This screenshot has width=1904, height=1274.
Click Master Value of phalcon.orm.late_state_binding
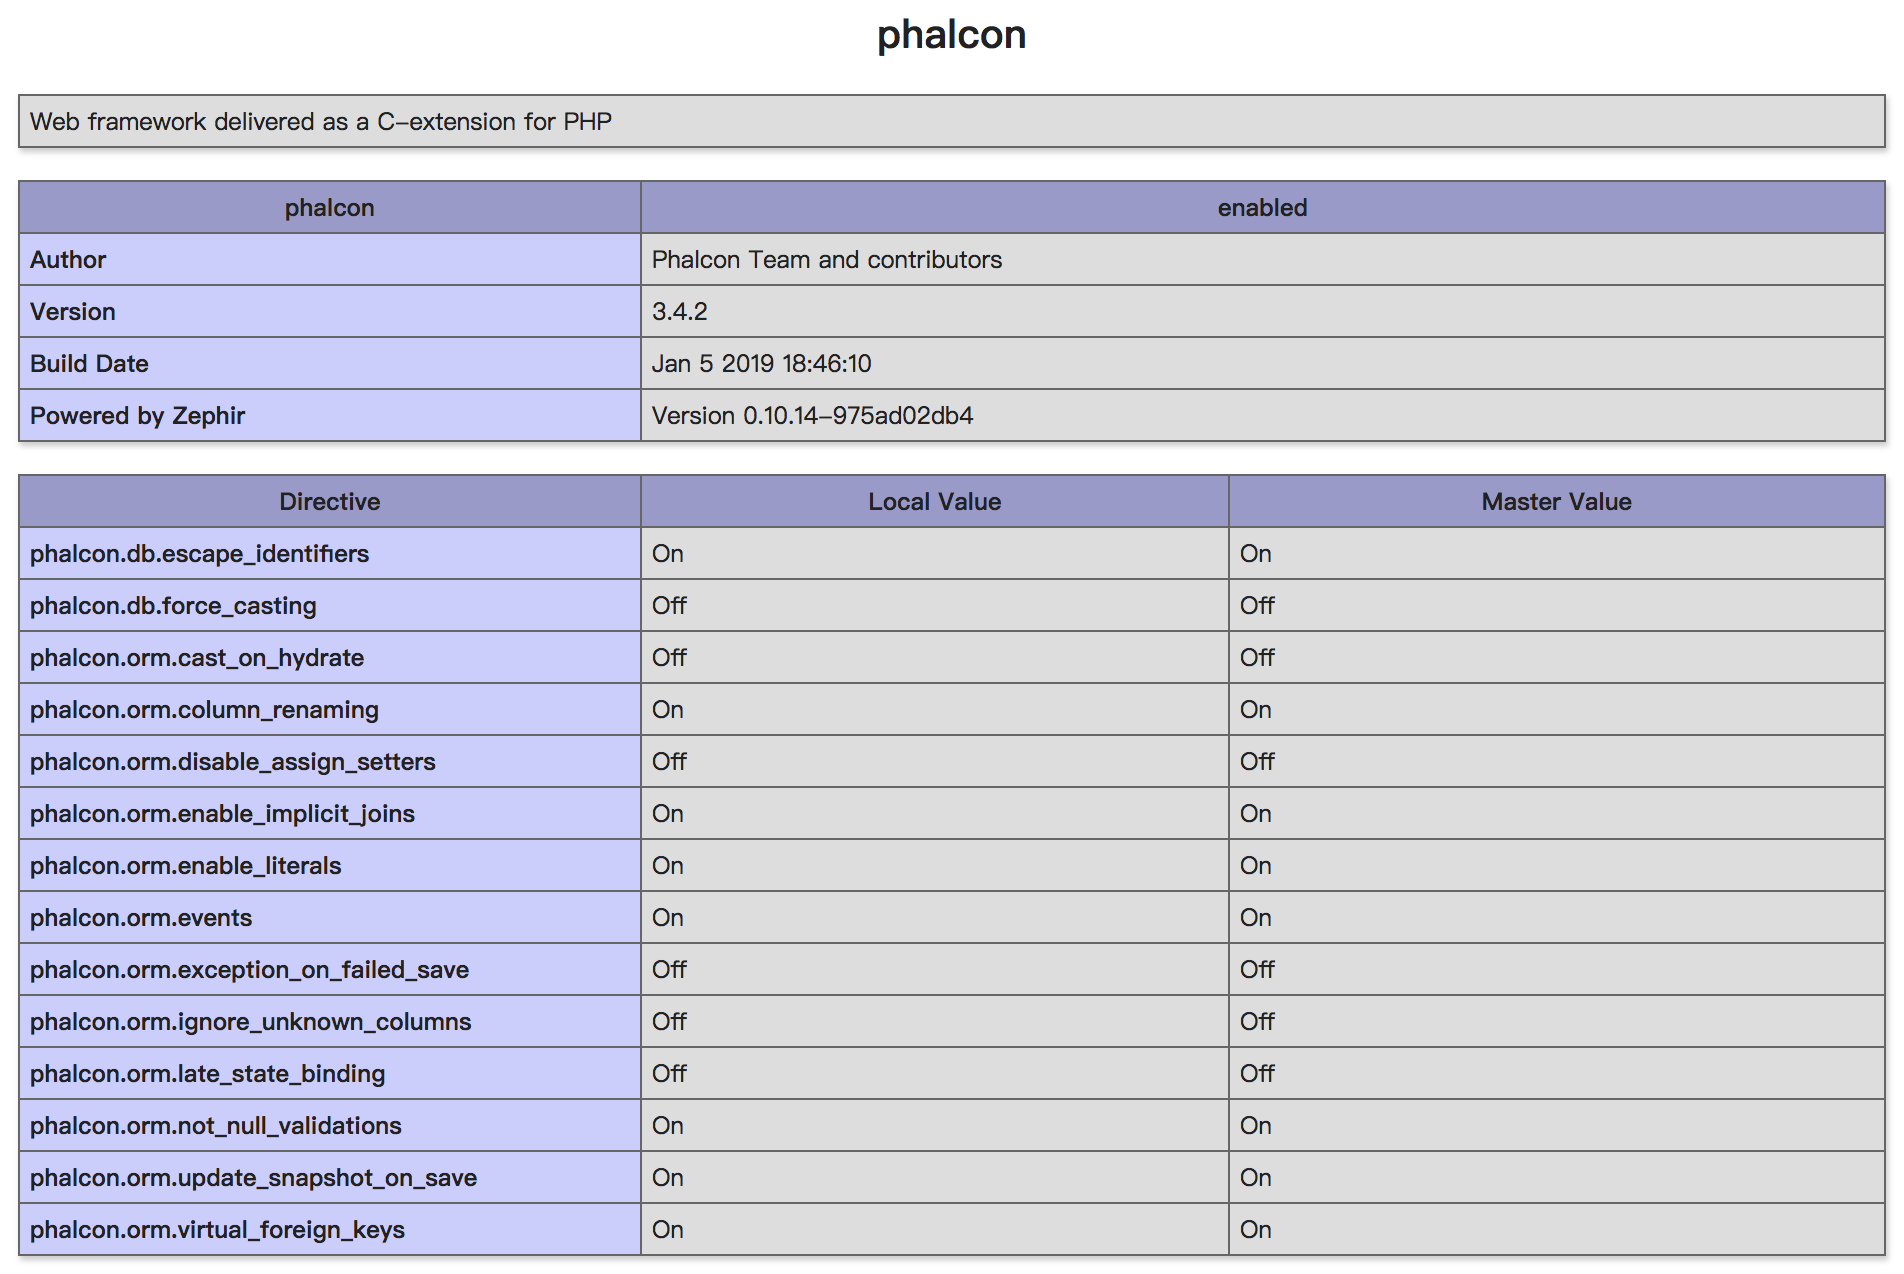(1257, 1074)
